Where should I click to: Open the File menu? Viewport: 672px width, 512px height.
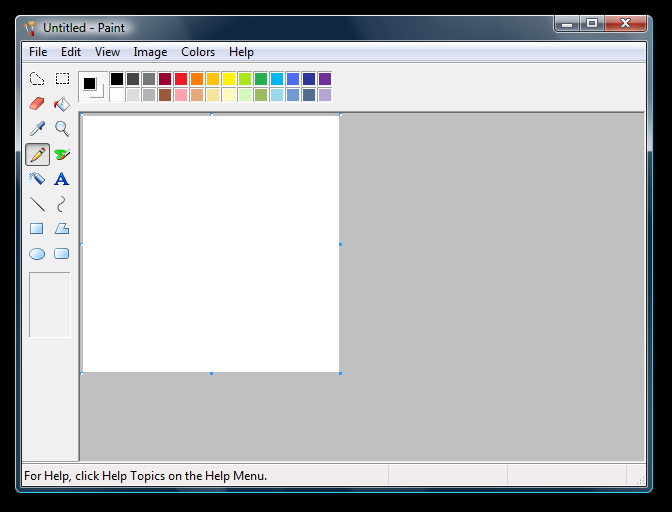[x=38, y=52]
